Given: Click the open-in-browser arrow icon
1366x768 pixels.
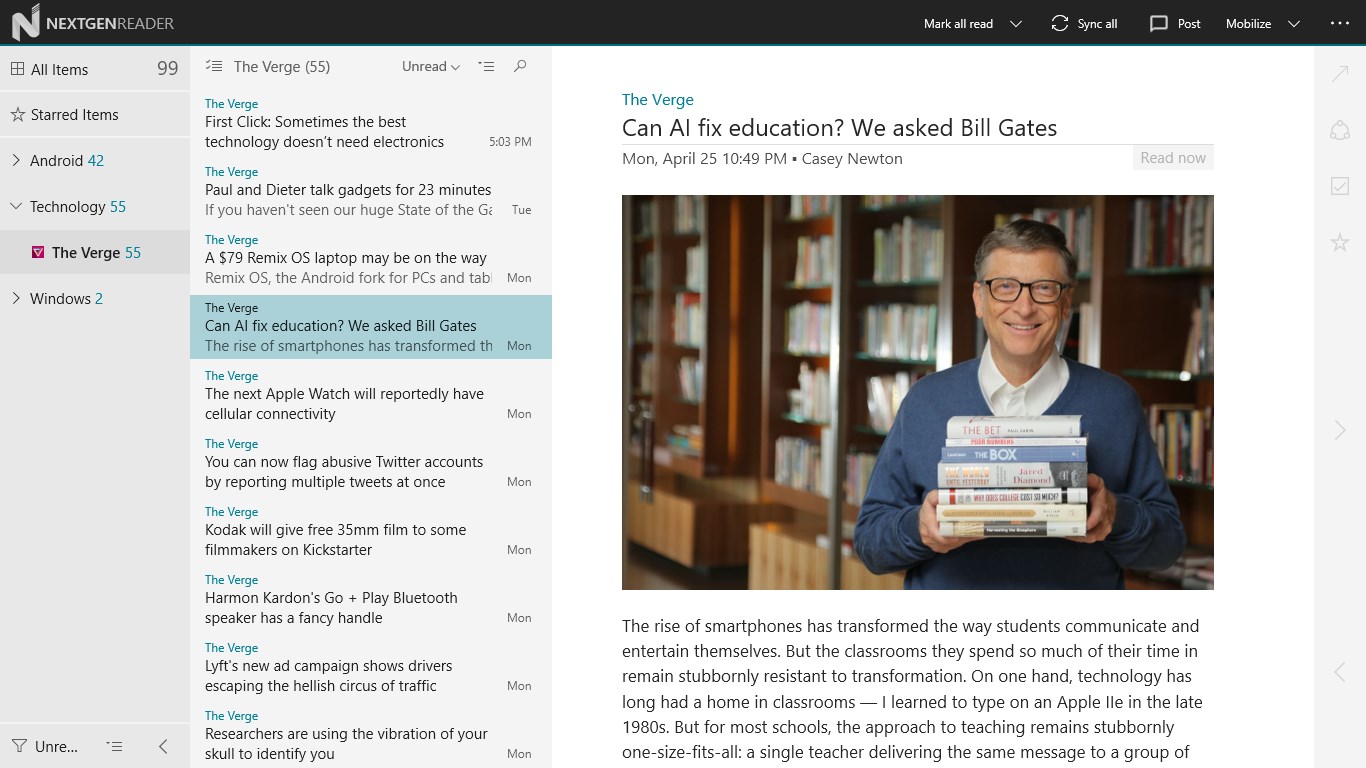Looking at the screenshot, I should click(1340, 73).
